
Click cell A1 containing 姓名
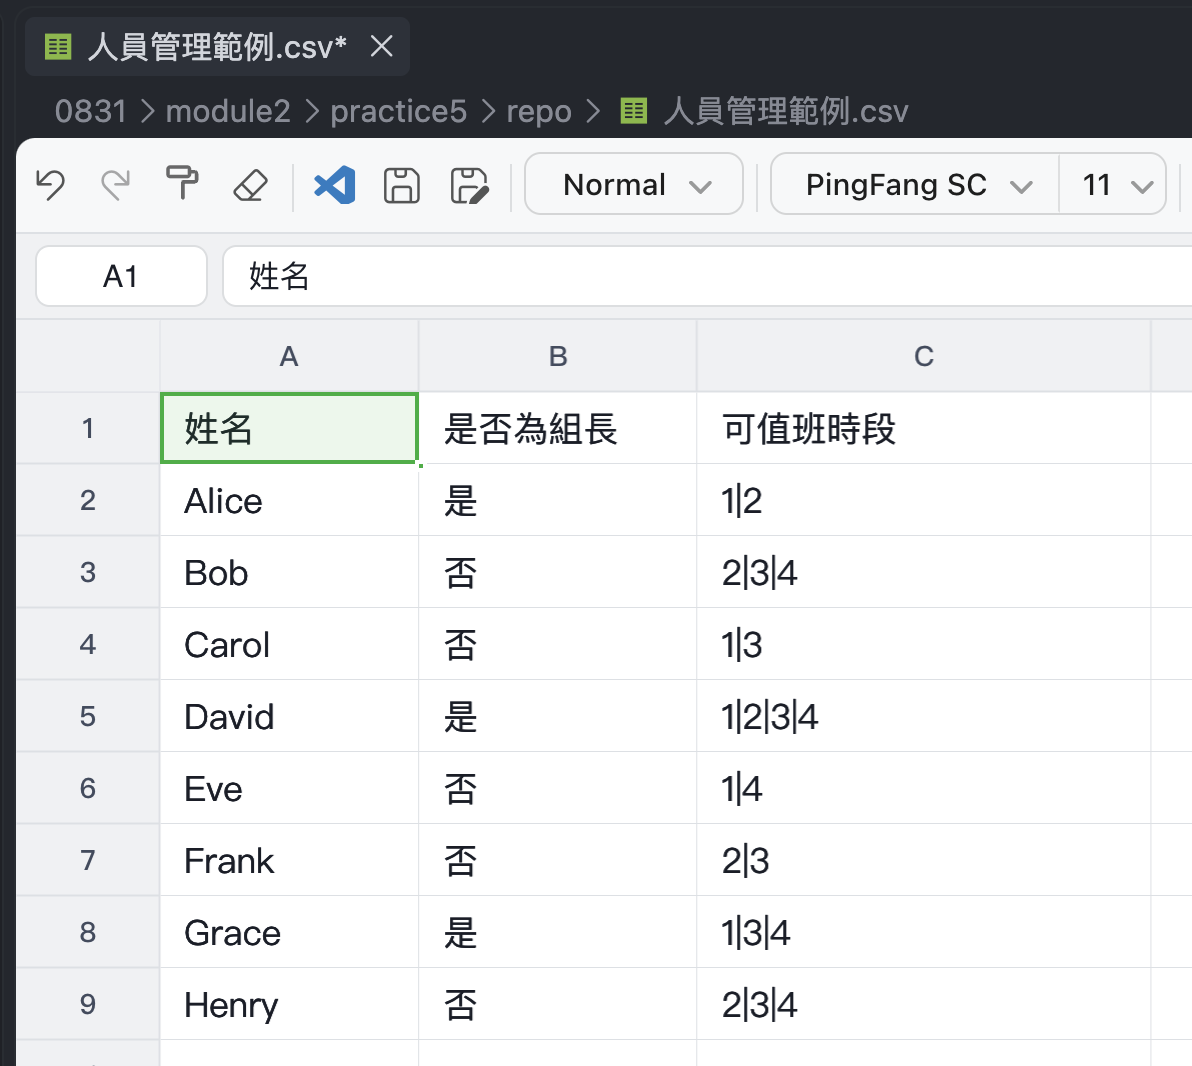(289, 428)
